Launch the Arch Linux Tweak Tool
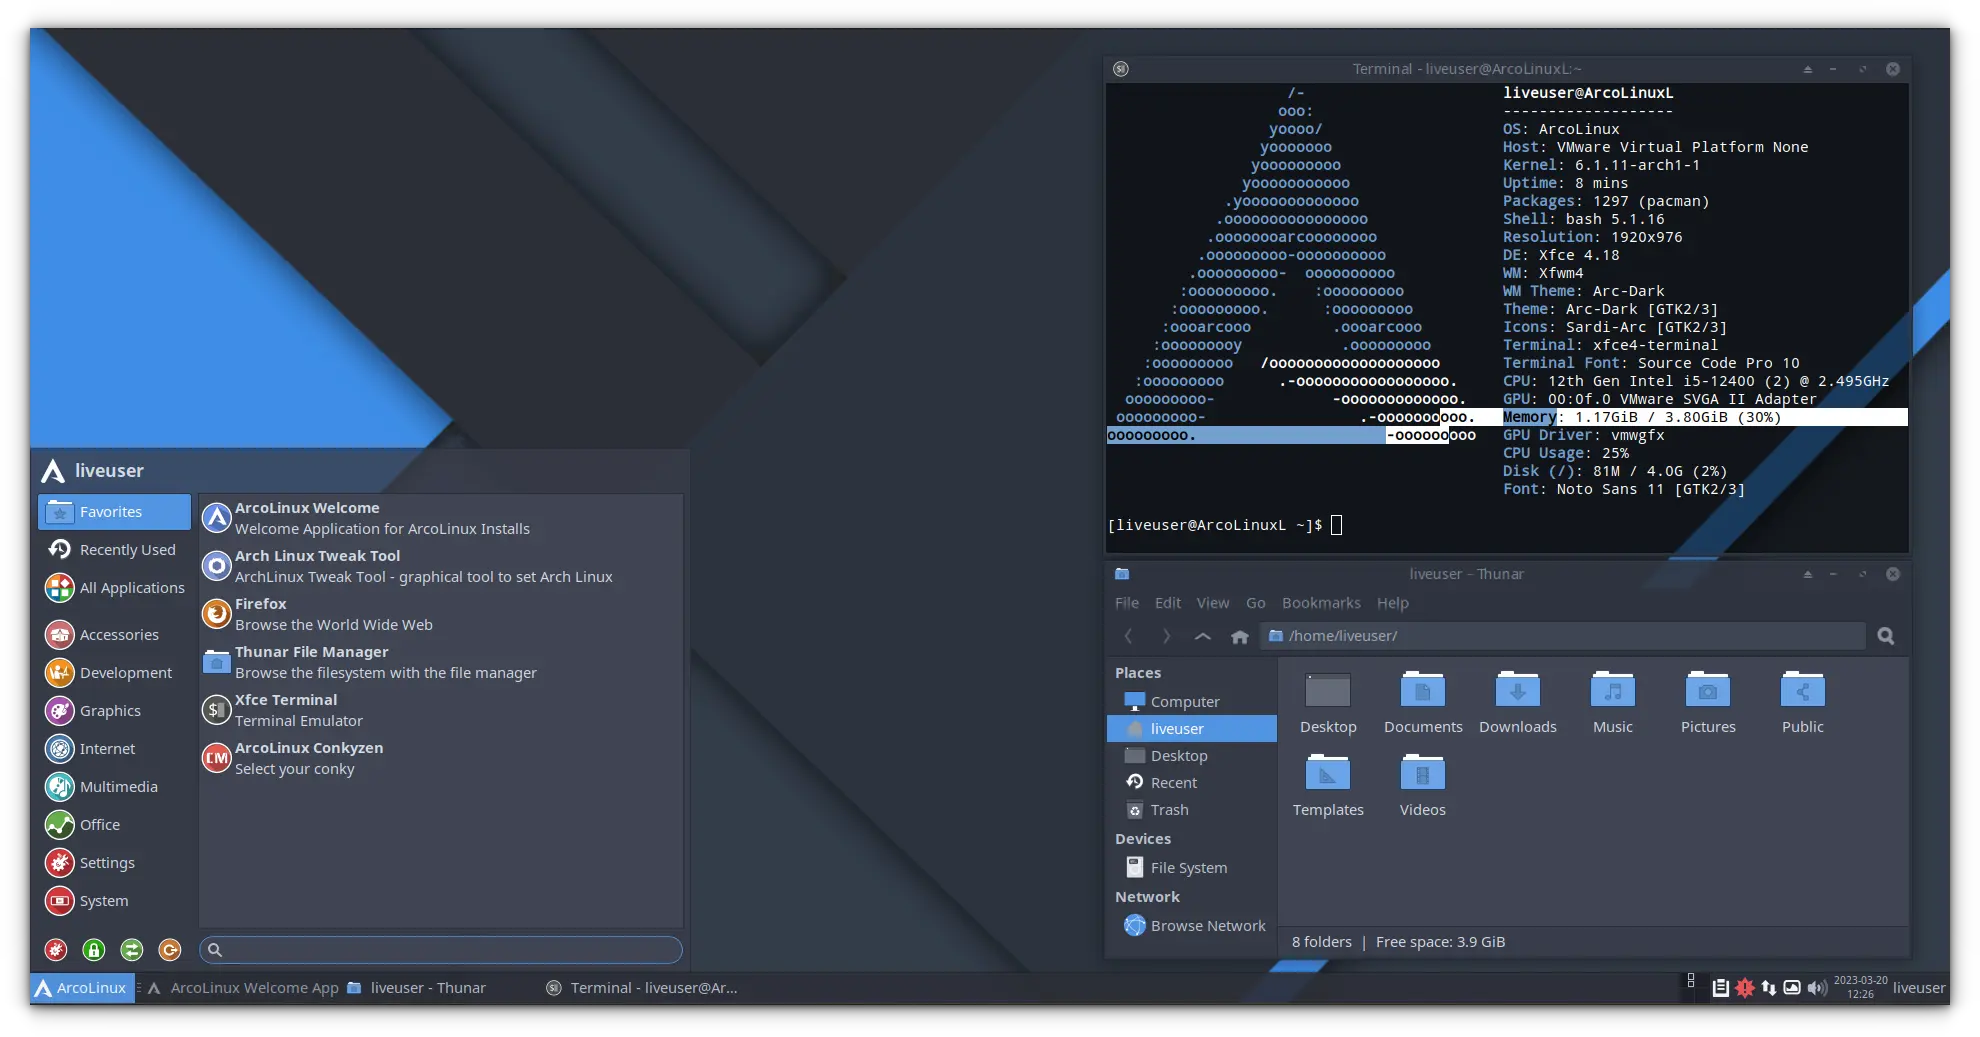The image size is (1980, 1037). pyautogui.click(x=318, y=556)
